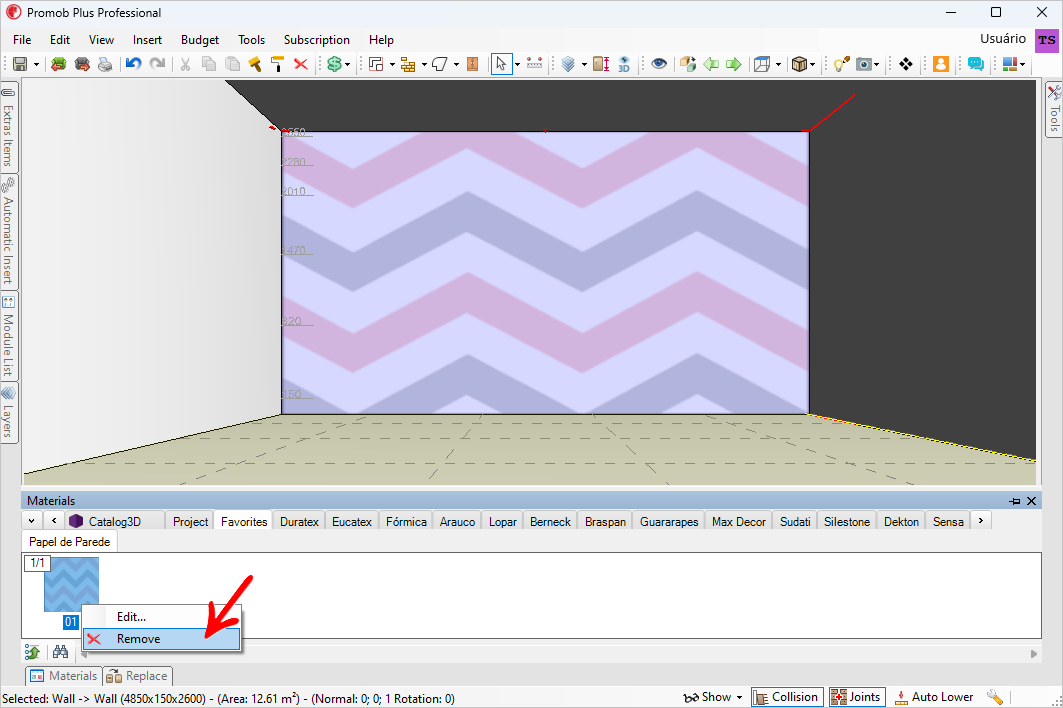The height and width of the screenshot is (708, 1063).
Task: Expand the dollar budget dropdown arrow
Action: pos(348,64)
